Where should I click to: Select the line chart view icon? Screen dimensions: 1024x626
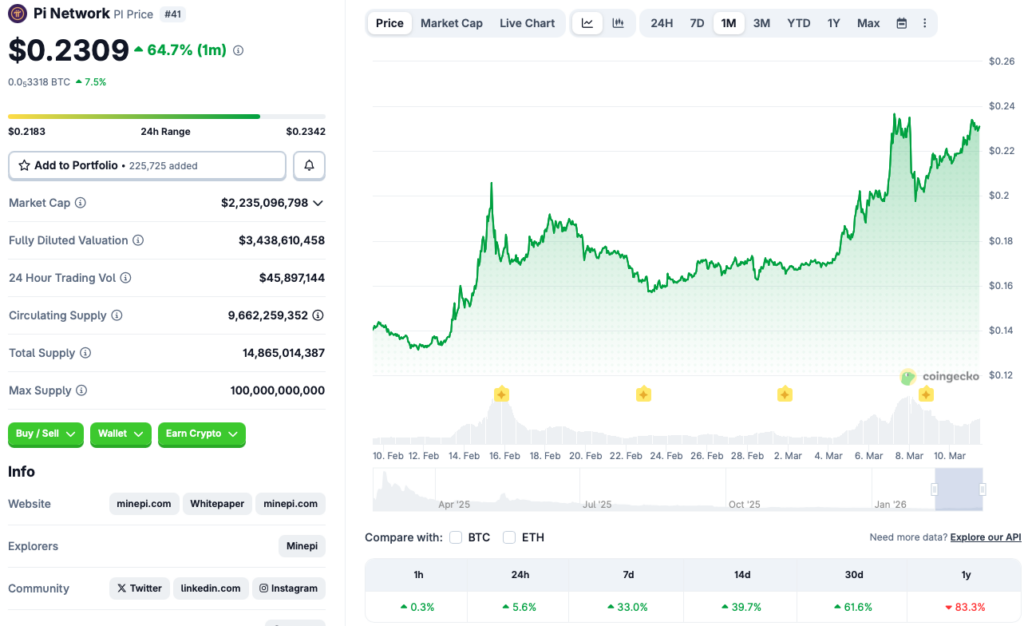coord(587,22)
